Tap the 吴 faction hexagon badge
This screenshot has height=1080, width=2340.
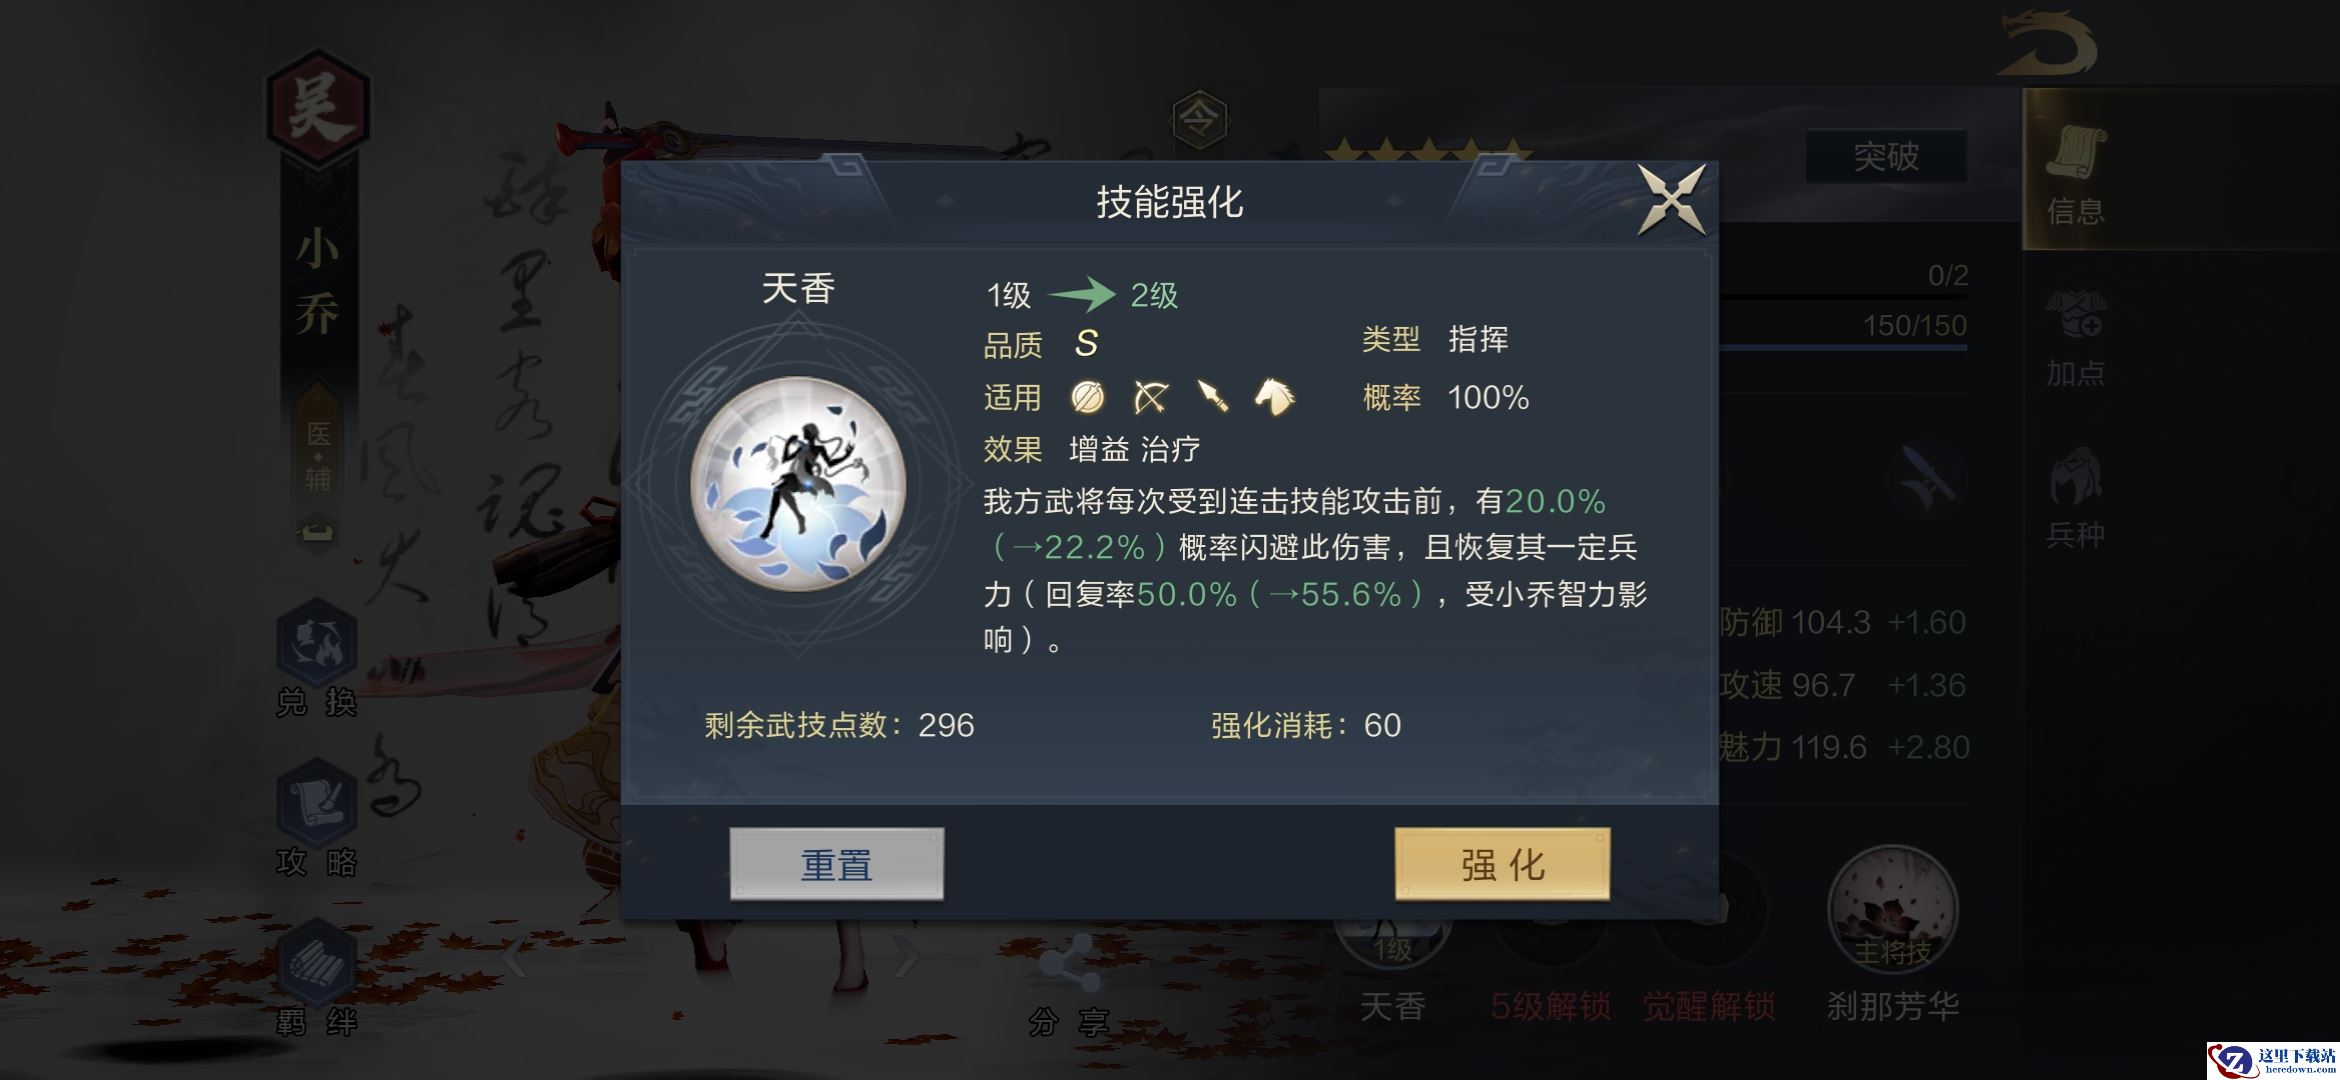pos(317,110)
